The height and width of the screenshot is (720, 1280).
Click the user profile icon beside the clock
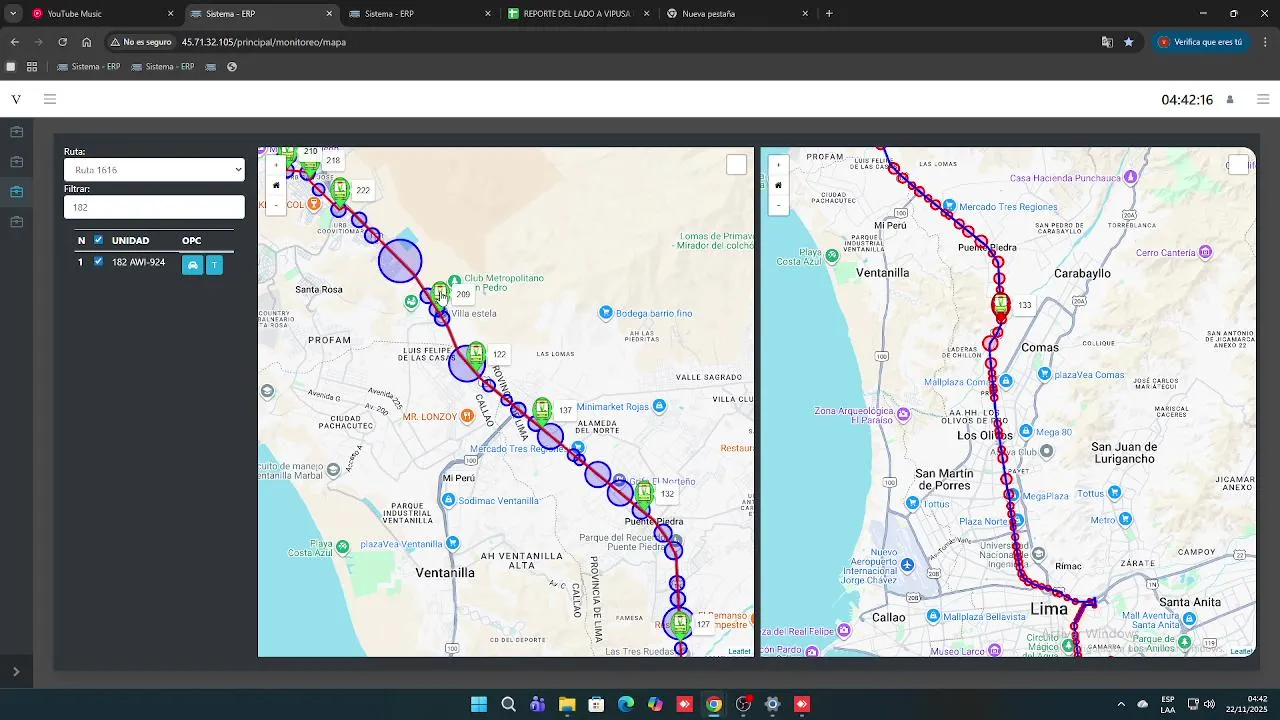[1230, 100]
